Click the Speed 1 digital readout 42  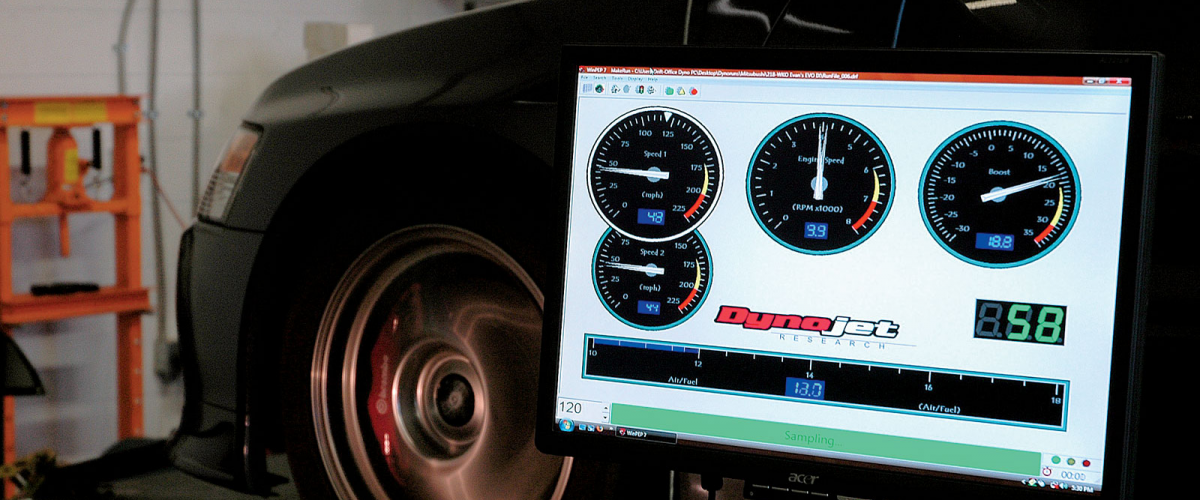pos(653,216)
